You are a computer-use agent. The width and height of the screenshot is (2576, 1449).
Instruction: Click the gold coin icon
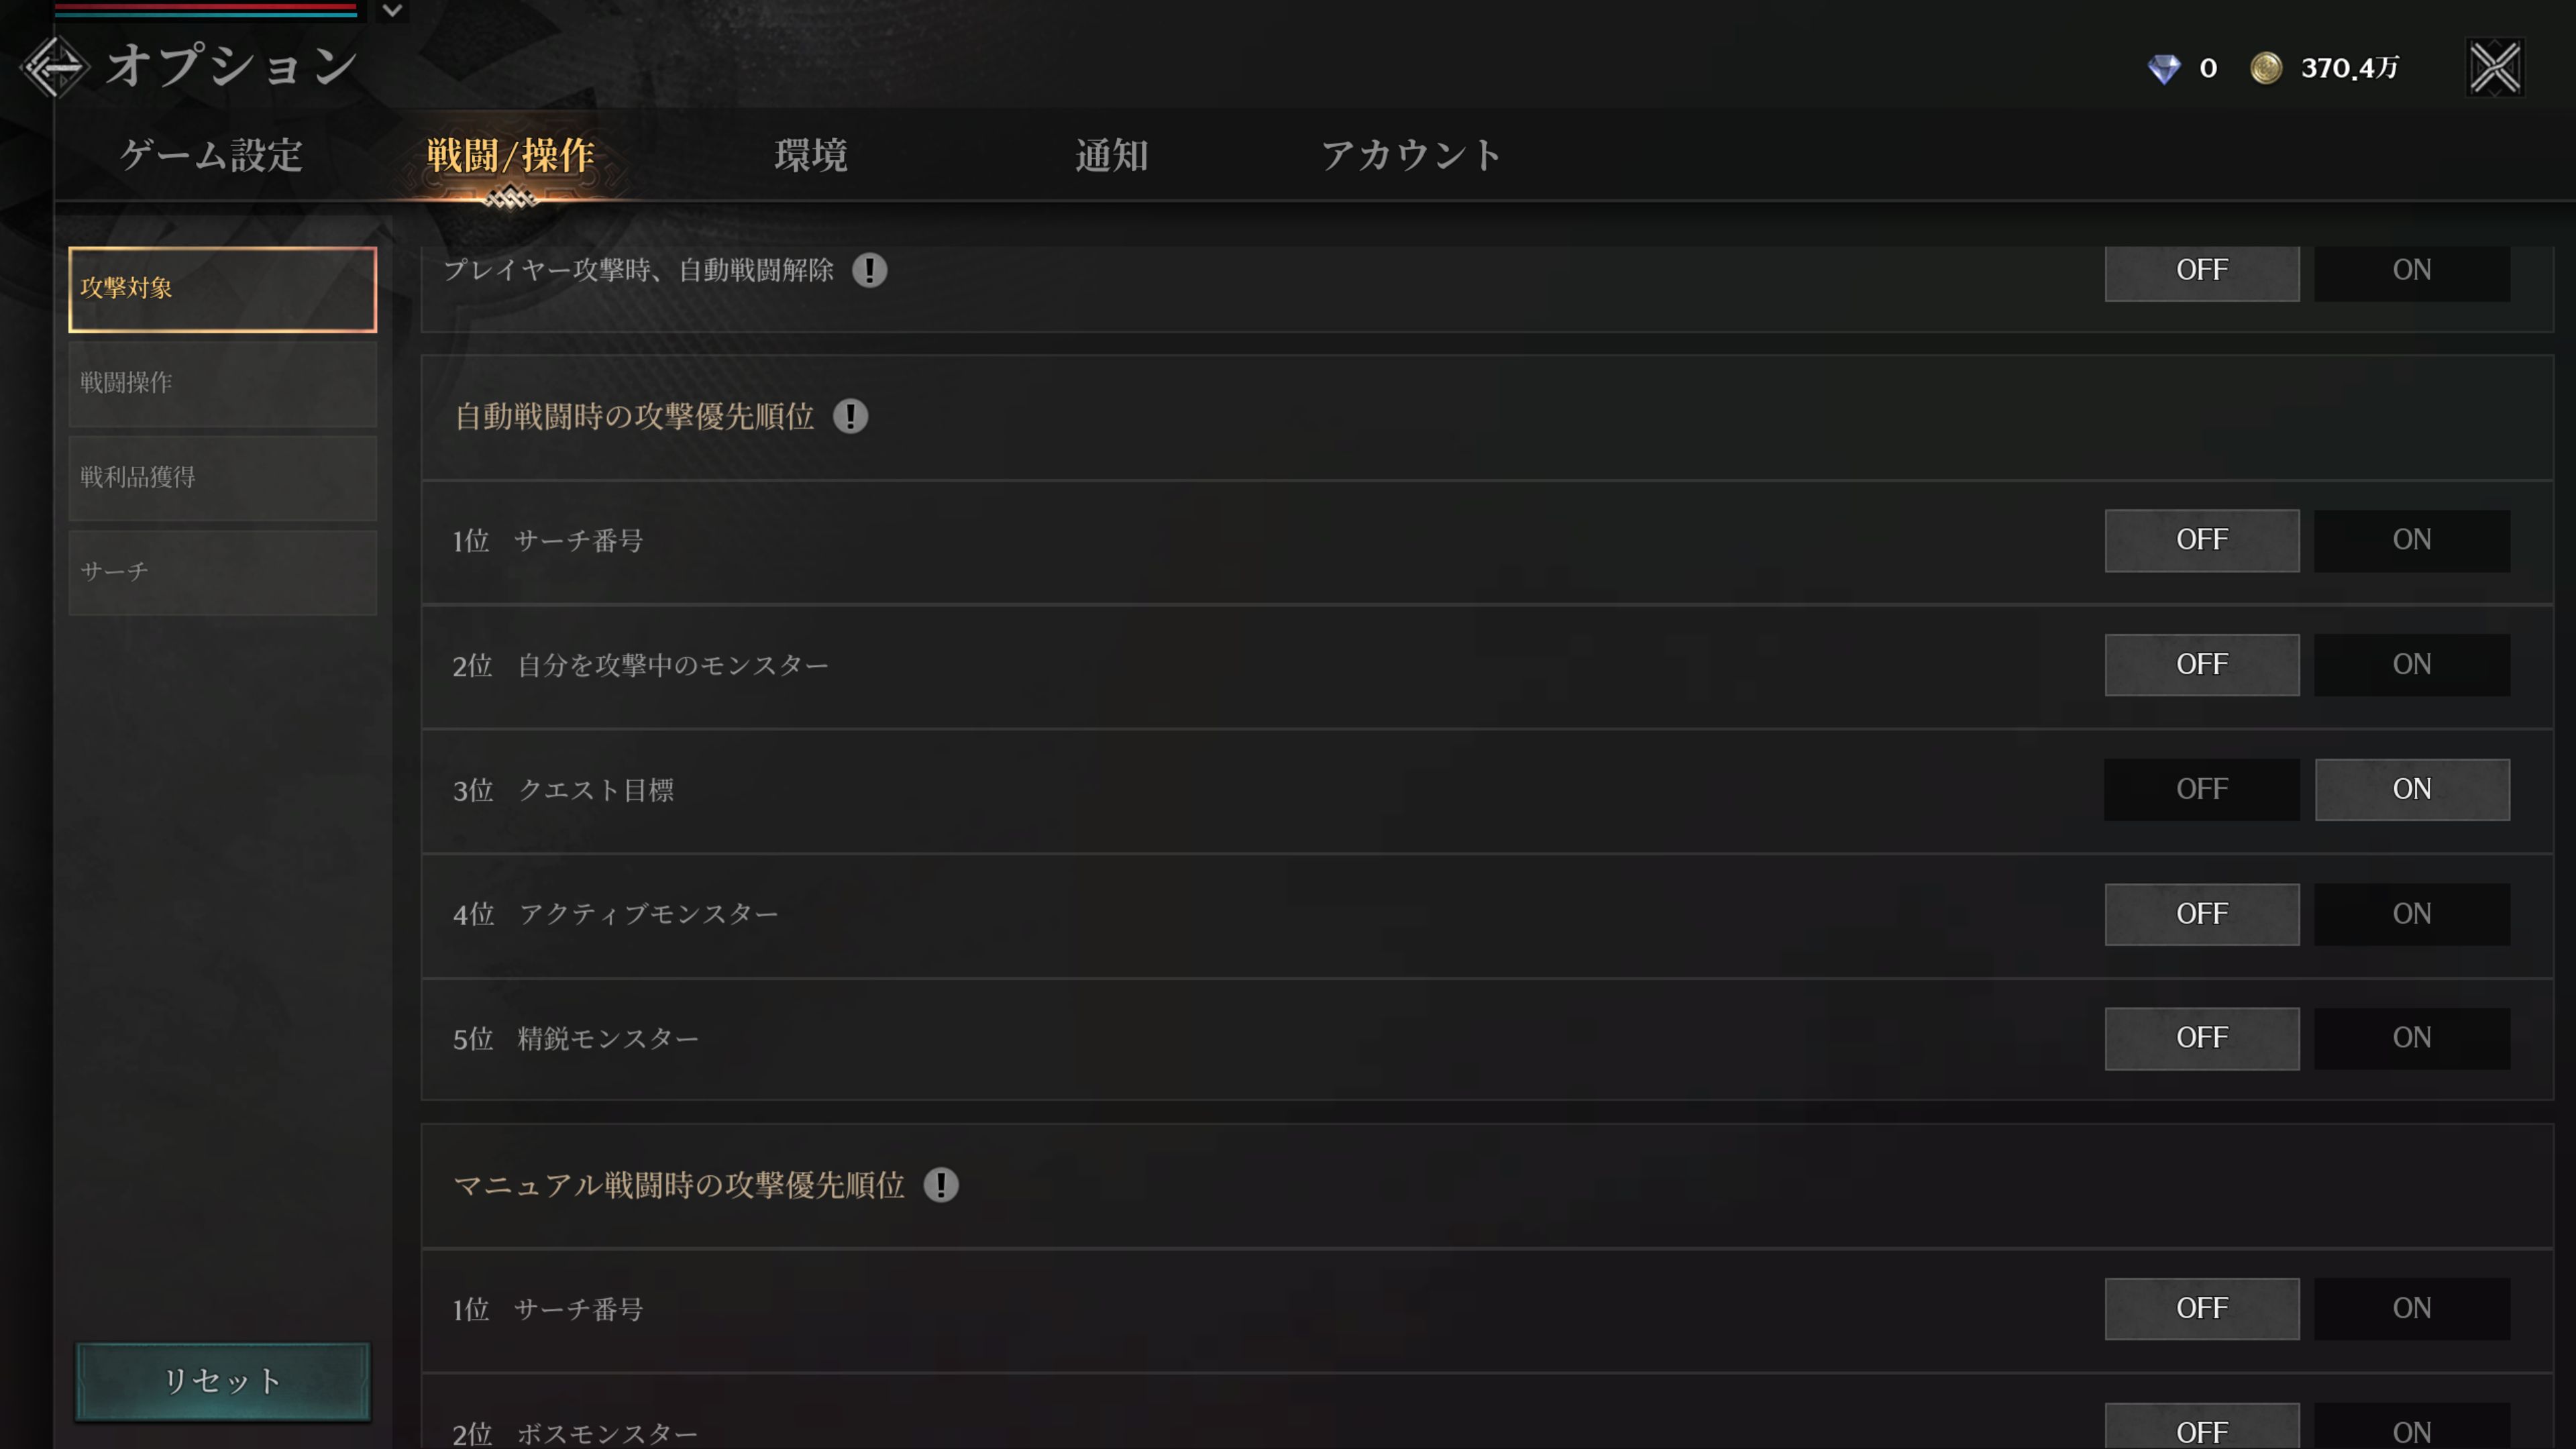click(2266, 68)
